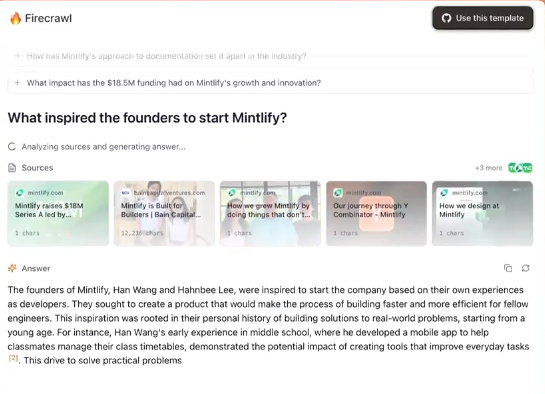
Task: Open the How we grew Mintlify source card
Action: click(270, 213)
